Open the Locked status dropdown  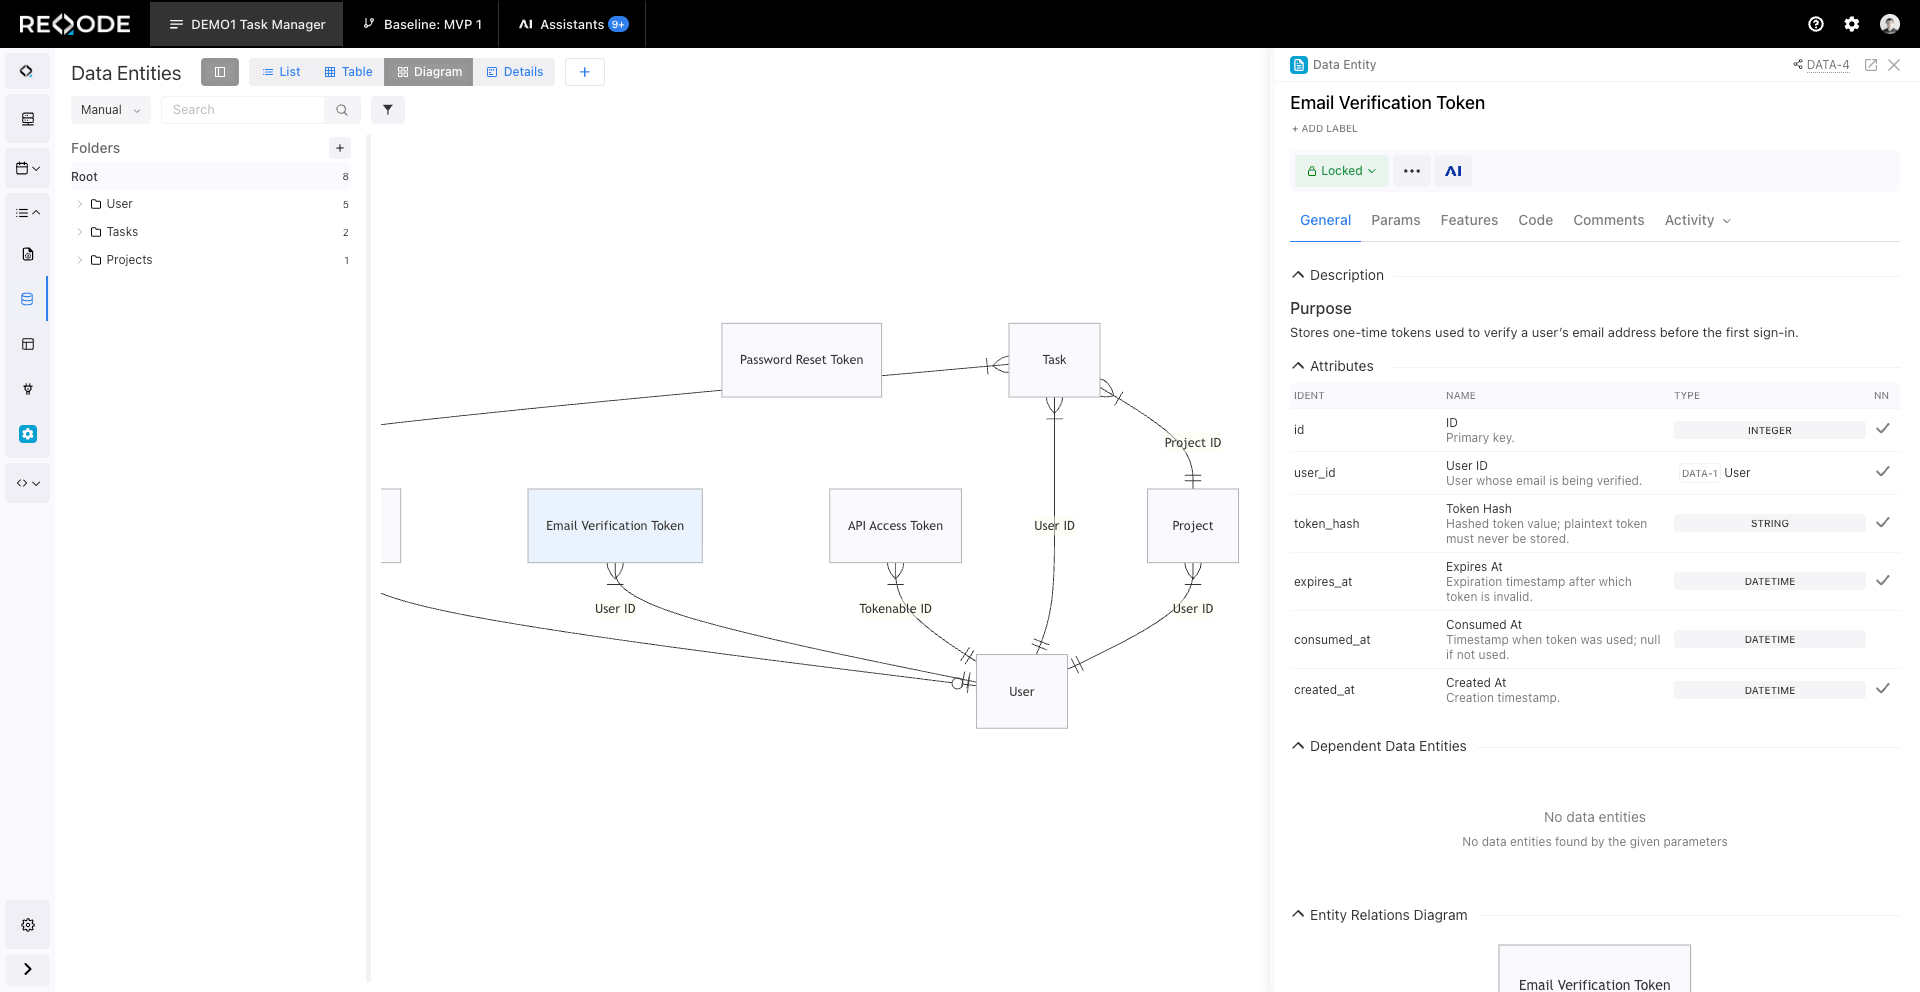click(1341, 171)
